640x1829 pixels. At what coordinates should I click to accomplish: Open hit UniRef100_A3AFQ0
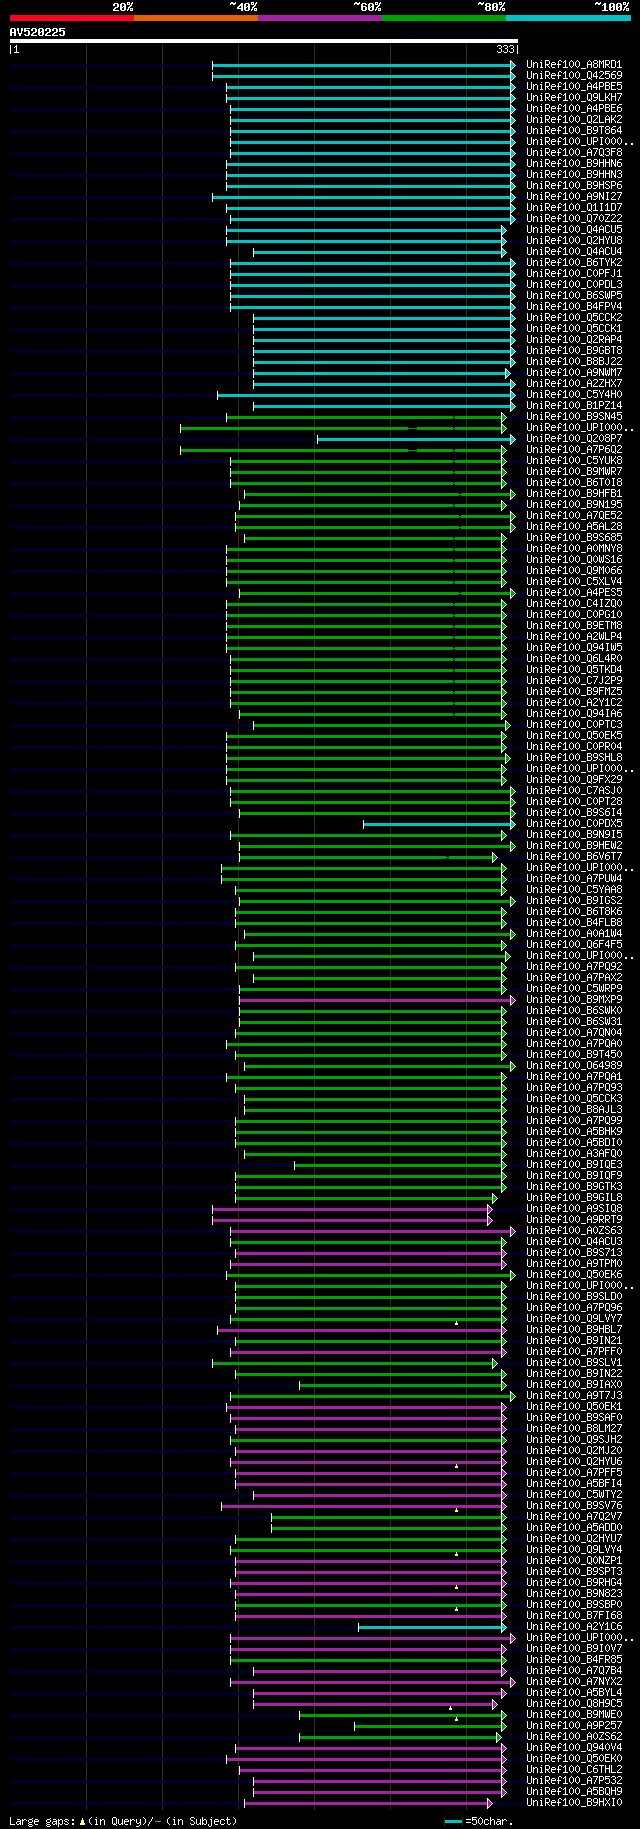tap(574, 1154)
